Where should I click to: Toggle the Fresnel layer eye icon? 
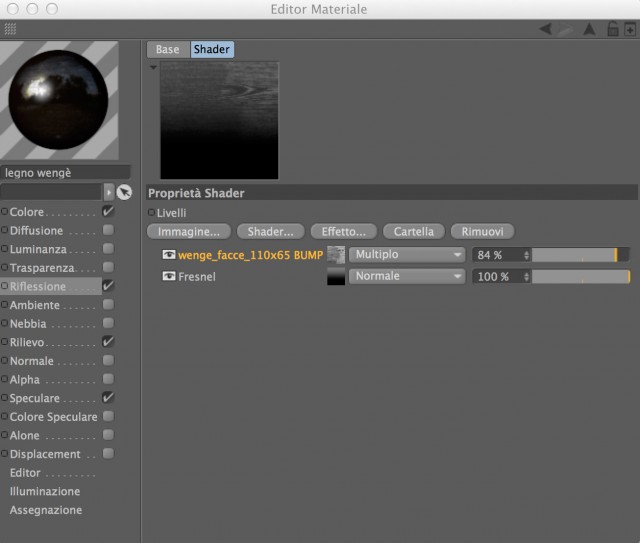click(x=169, y=276)
